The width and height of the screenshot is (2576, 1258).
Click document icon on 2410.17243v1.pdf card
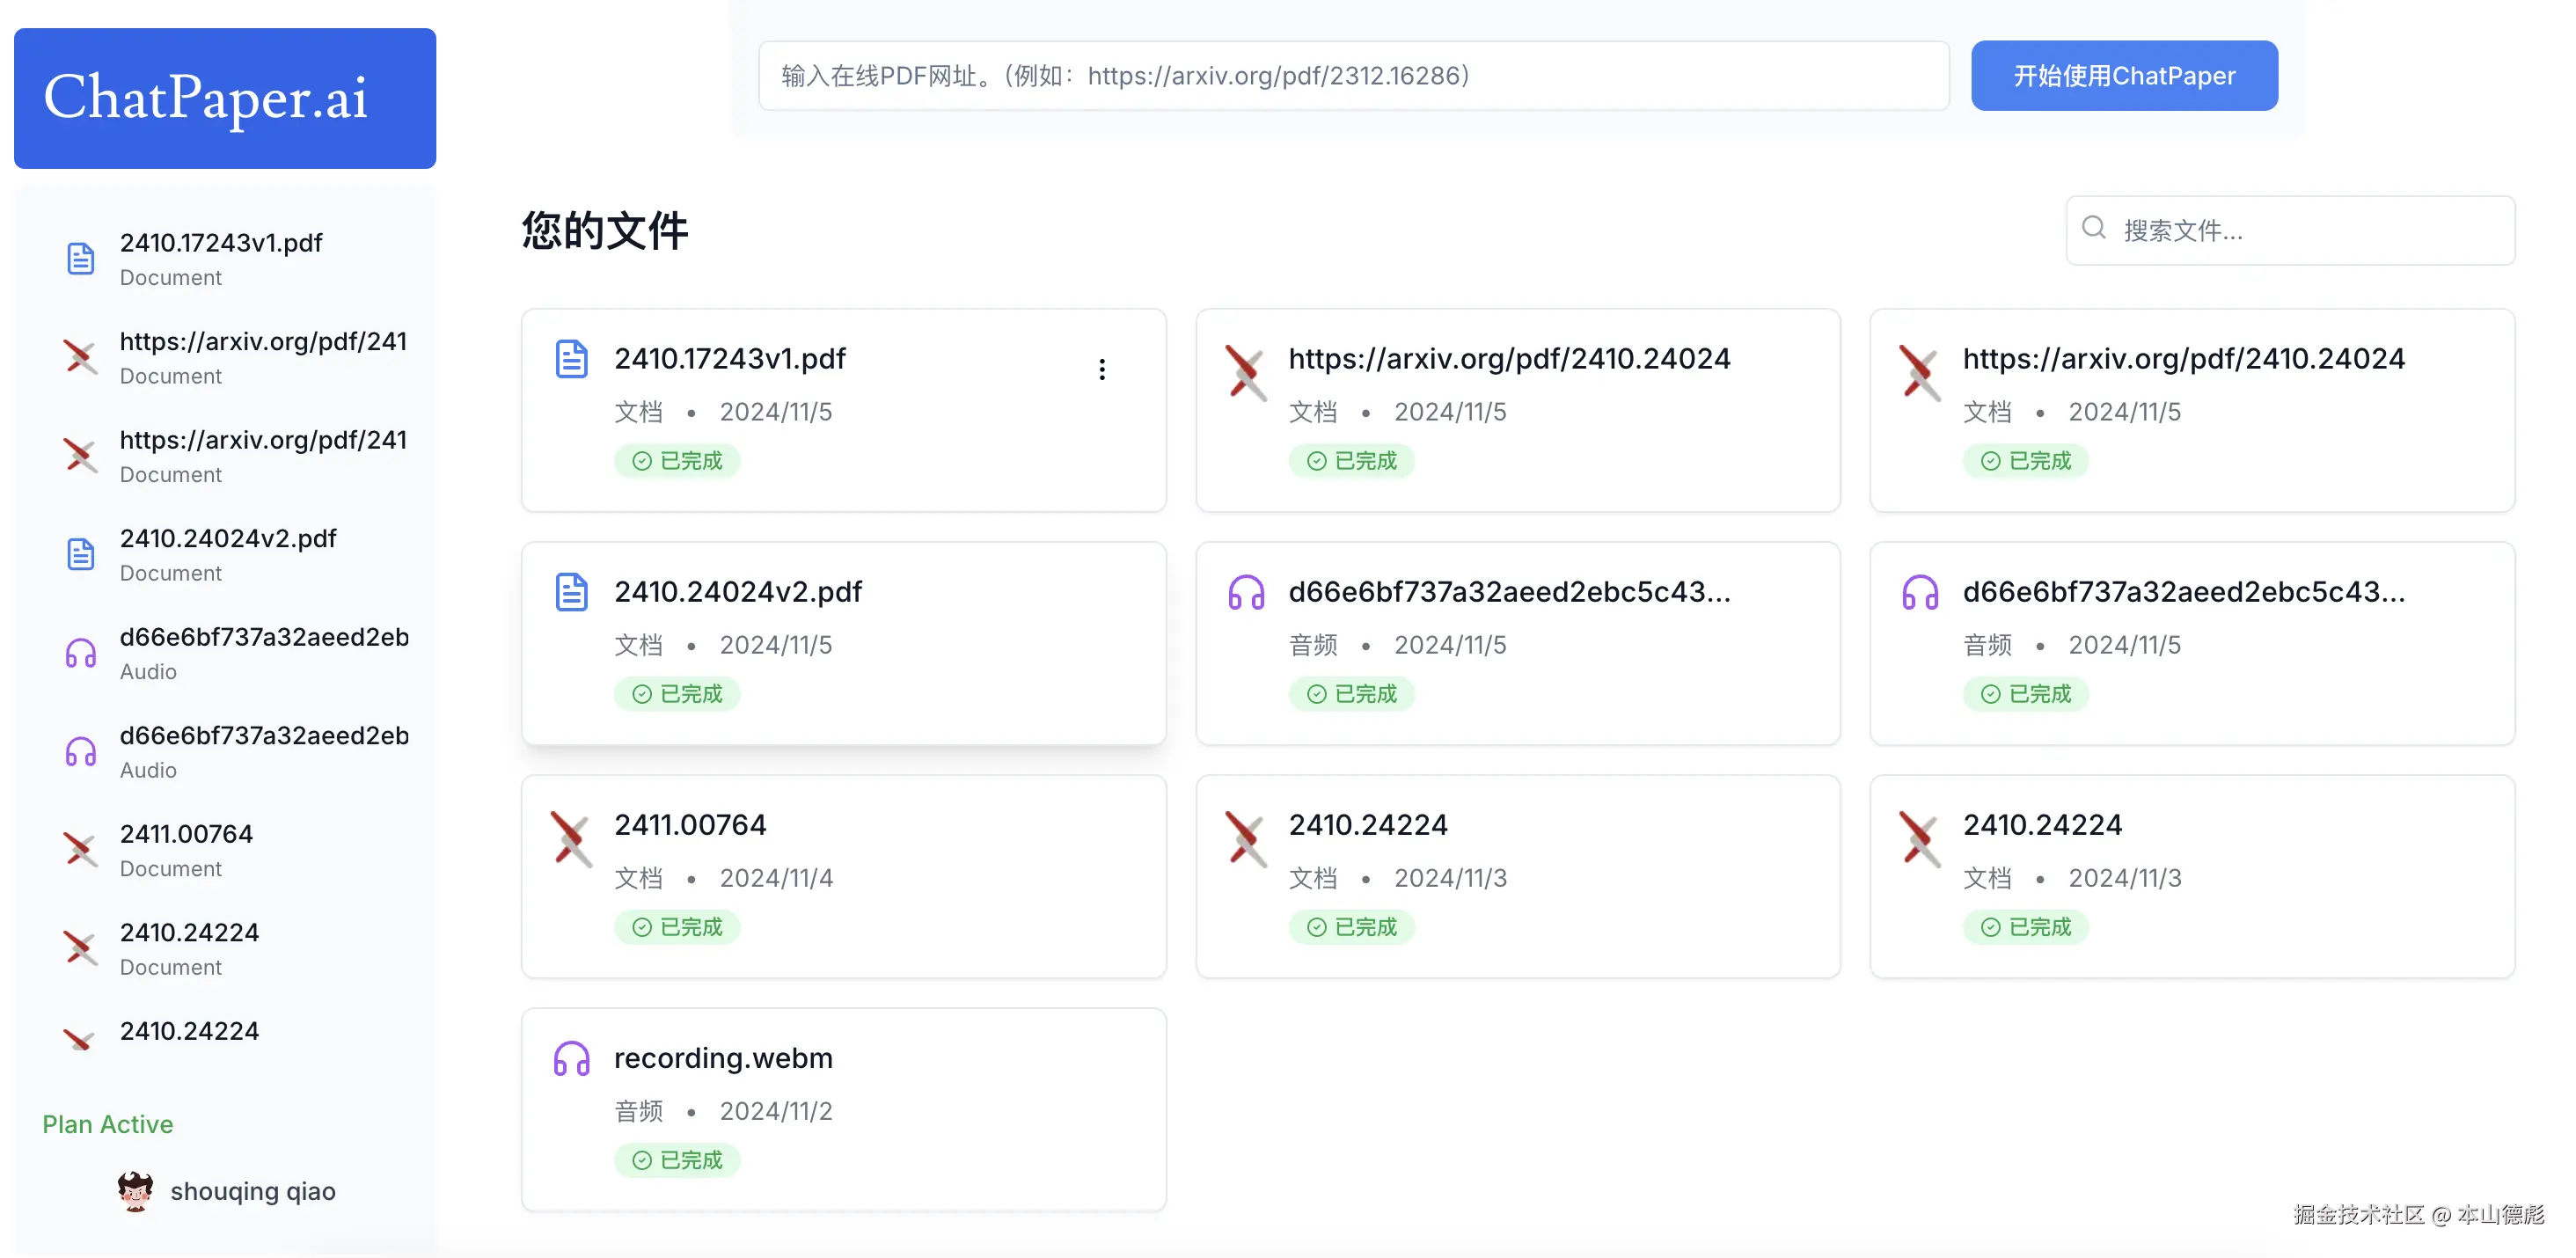coord(571,359)
